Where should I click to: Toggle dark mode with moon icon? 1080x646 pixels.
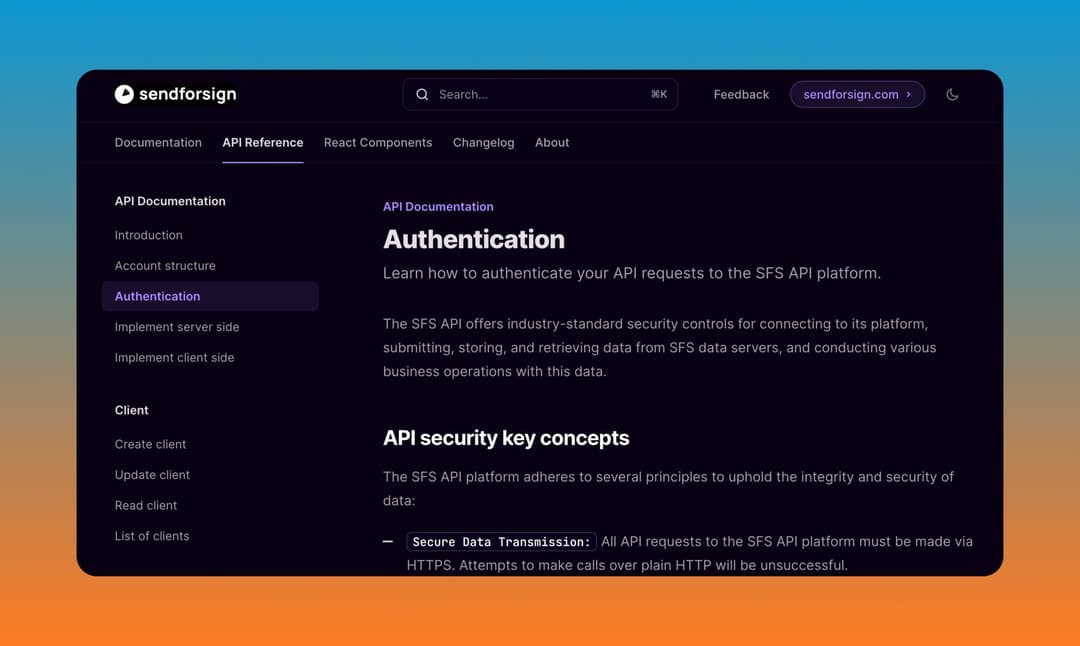click(x=952, y=94)
